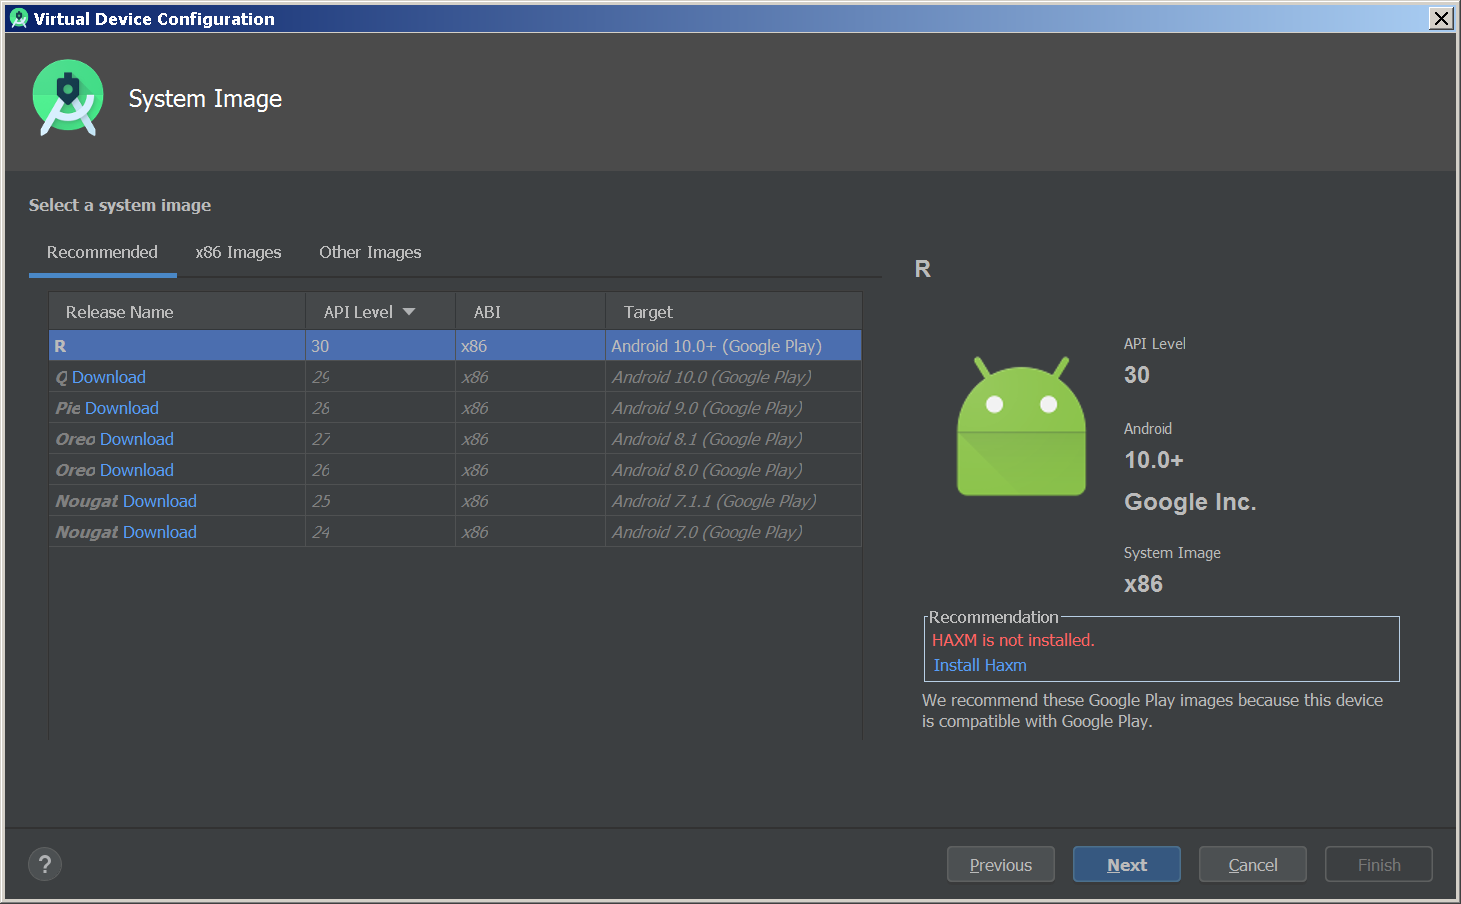Open the Other Images tab
This screenshot has height=904, width=1461.
pos(370,252)
